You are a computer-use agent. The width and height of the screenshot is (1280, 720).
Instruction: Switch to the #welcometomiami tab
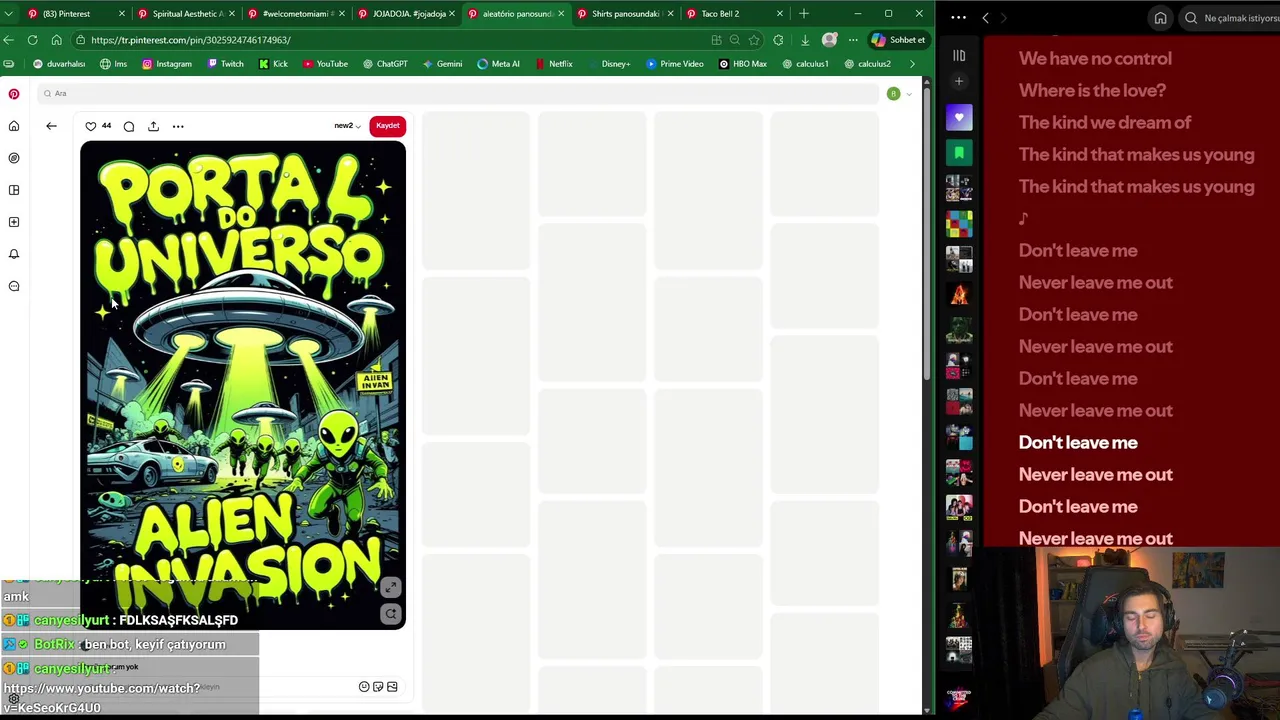(296, 14)
